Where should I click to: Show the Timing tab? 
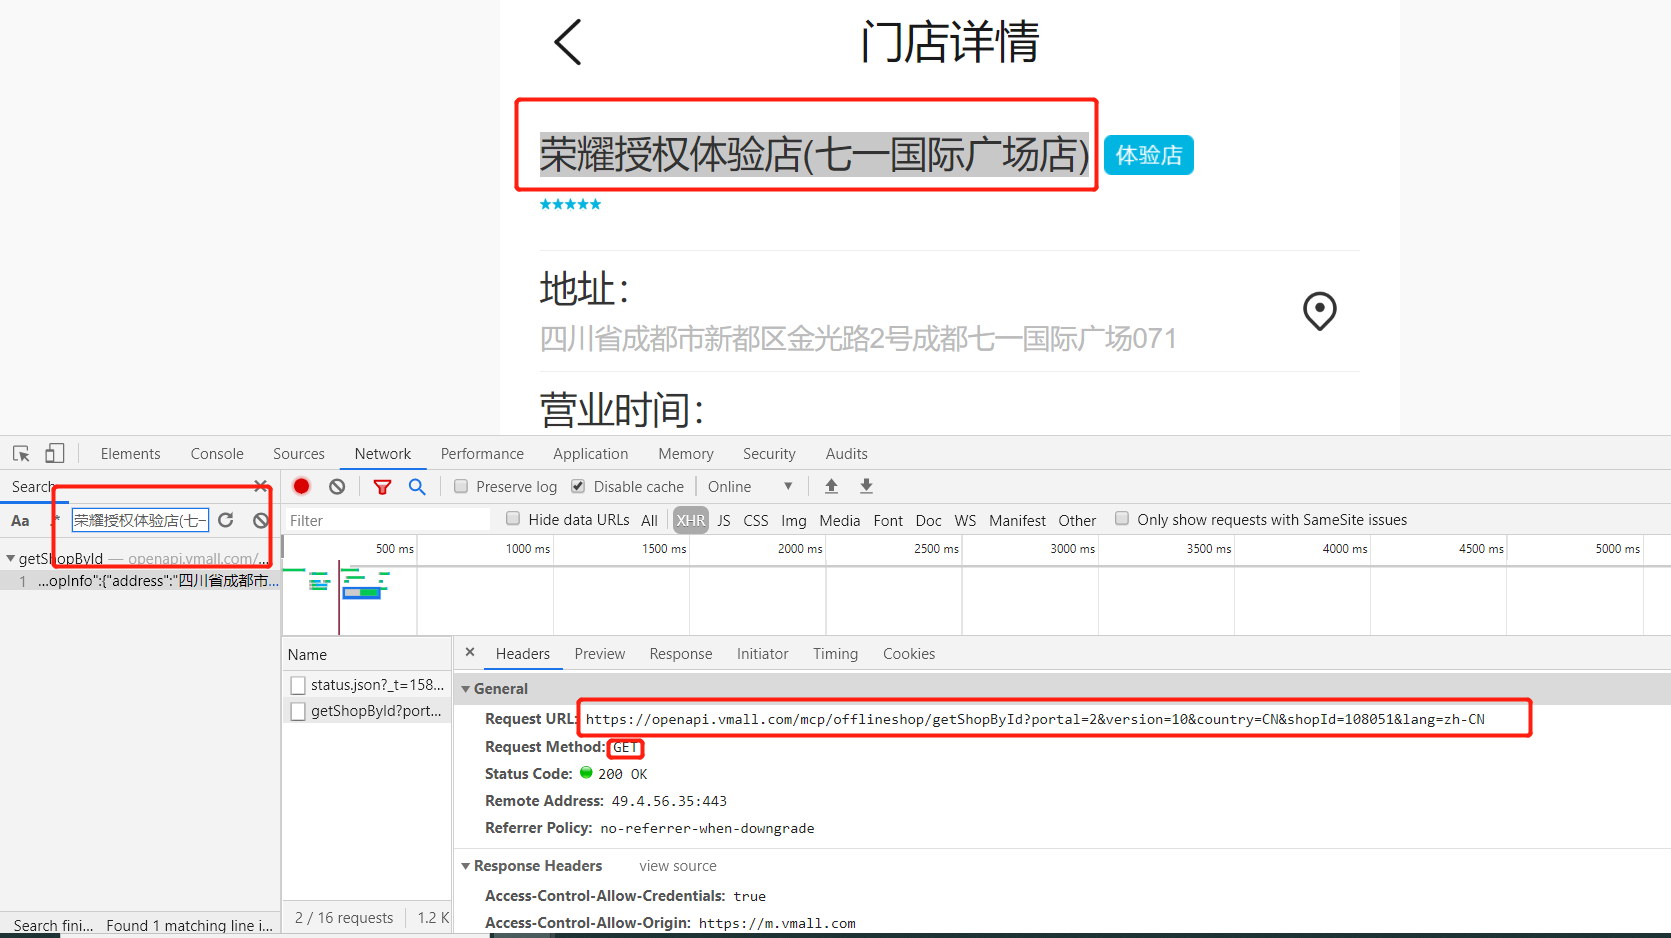[835, 653]
